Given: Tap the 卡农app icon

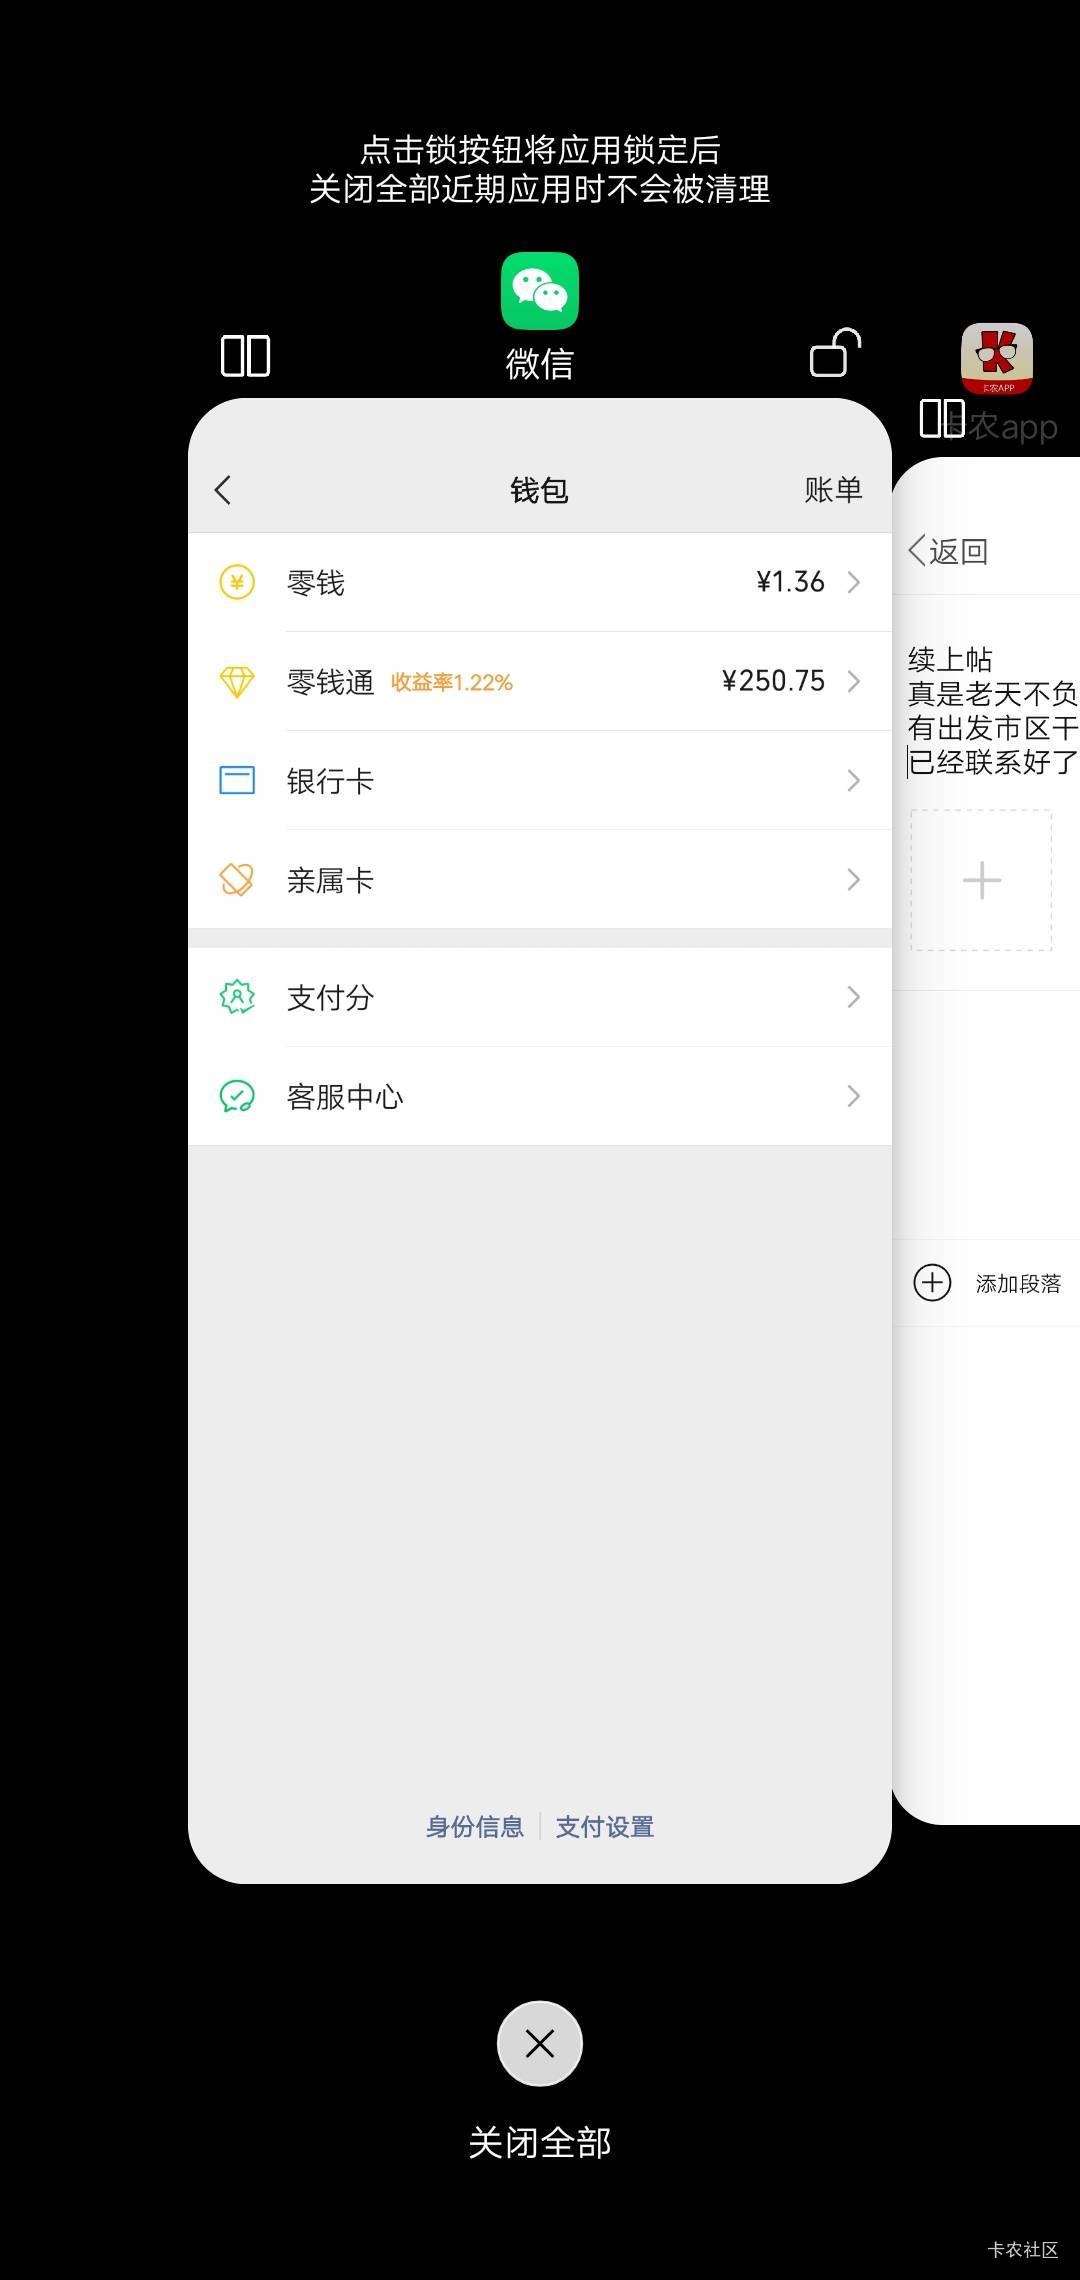Looking at the screenshot, I should tap(997, 359).
